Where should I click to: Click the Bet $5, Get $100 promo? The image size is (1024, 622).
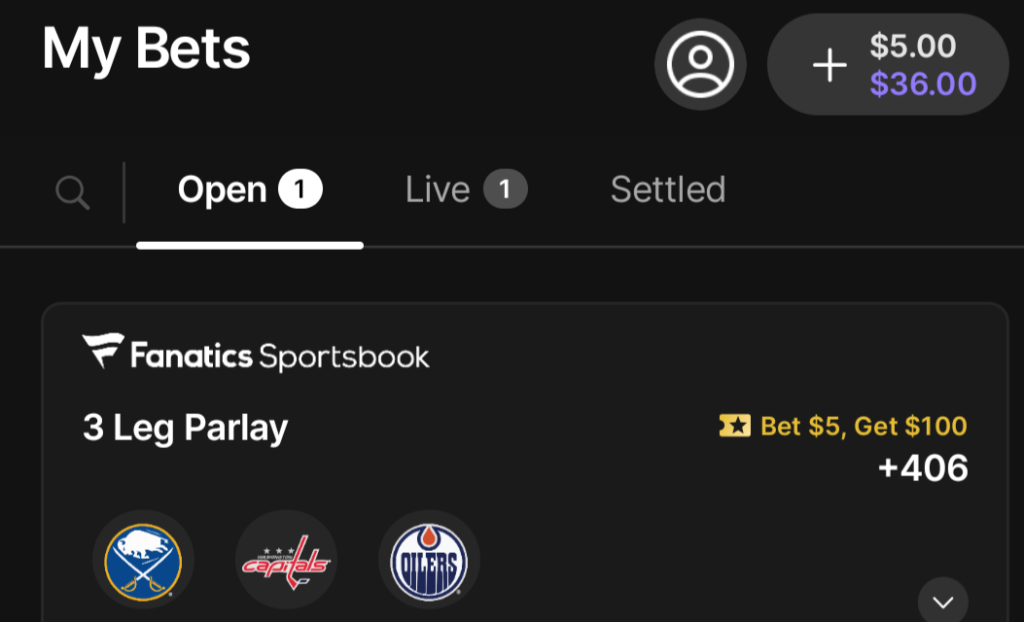click(863, 427)
